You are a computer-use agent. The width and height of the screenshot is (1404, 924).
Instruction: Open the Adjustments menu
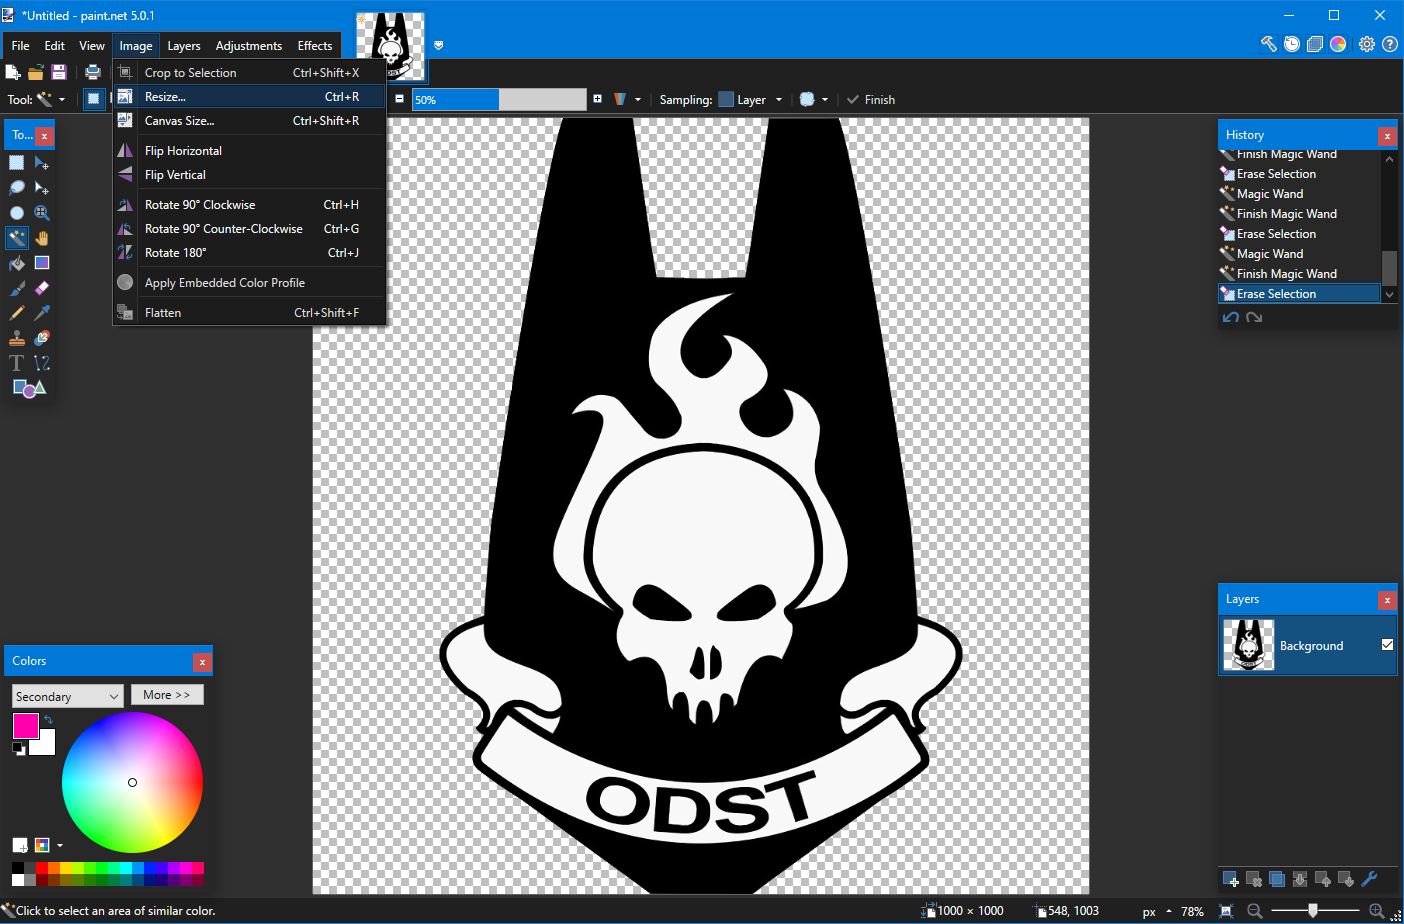(x=248, y=46)
